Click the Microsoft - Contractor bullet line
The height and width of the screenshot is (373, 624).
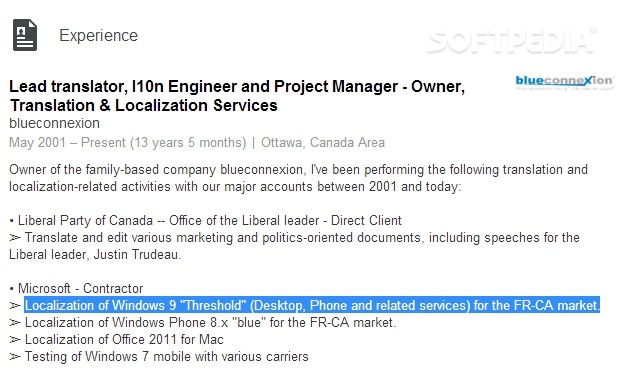point(76,288)
